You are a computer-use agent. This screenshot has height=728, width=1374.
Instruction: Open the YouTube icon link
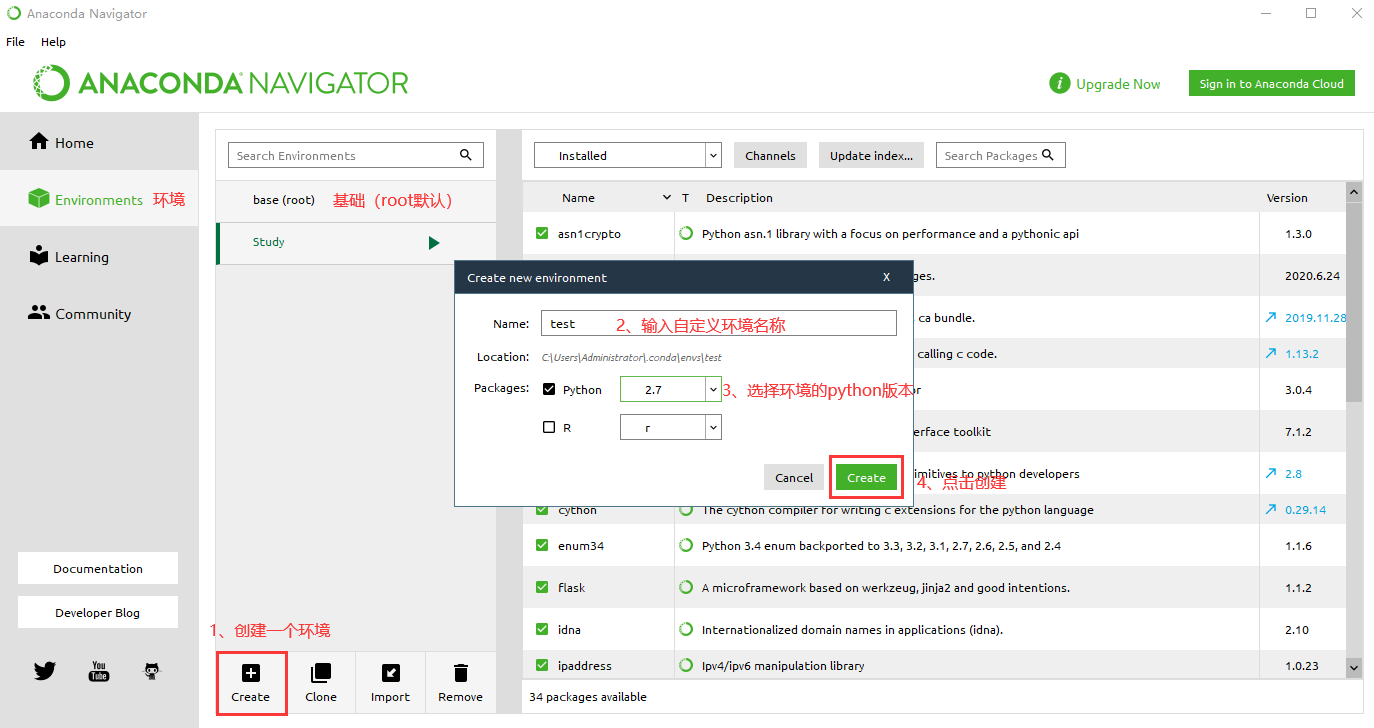point(99,671)
